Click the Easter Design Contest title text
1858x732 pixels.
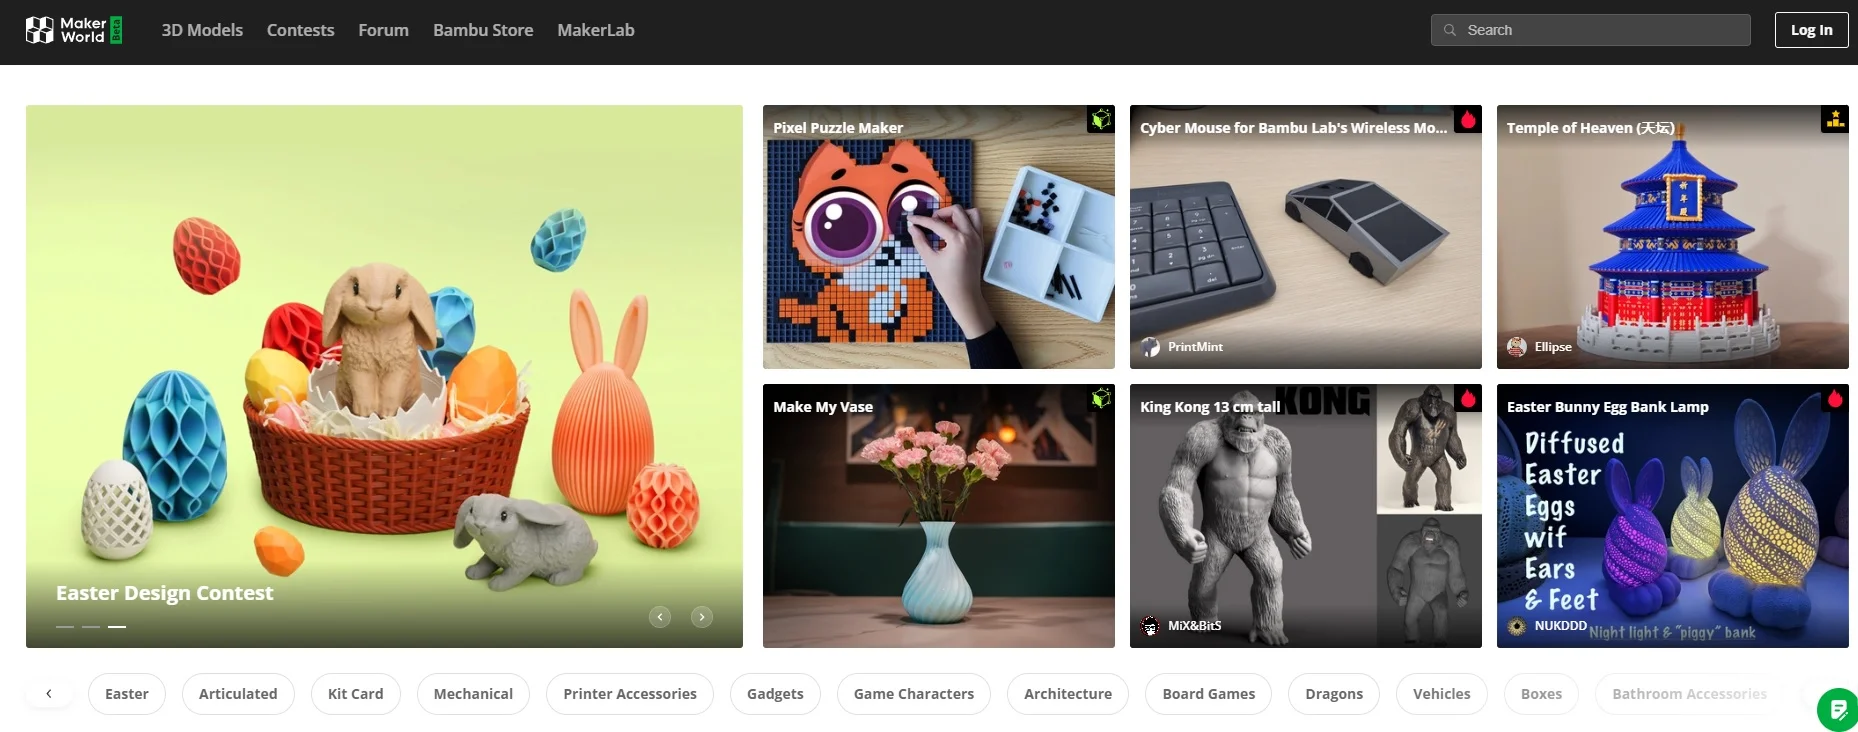tap(165, 593)
